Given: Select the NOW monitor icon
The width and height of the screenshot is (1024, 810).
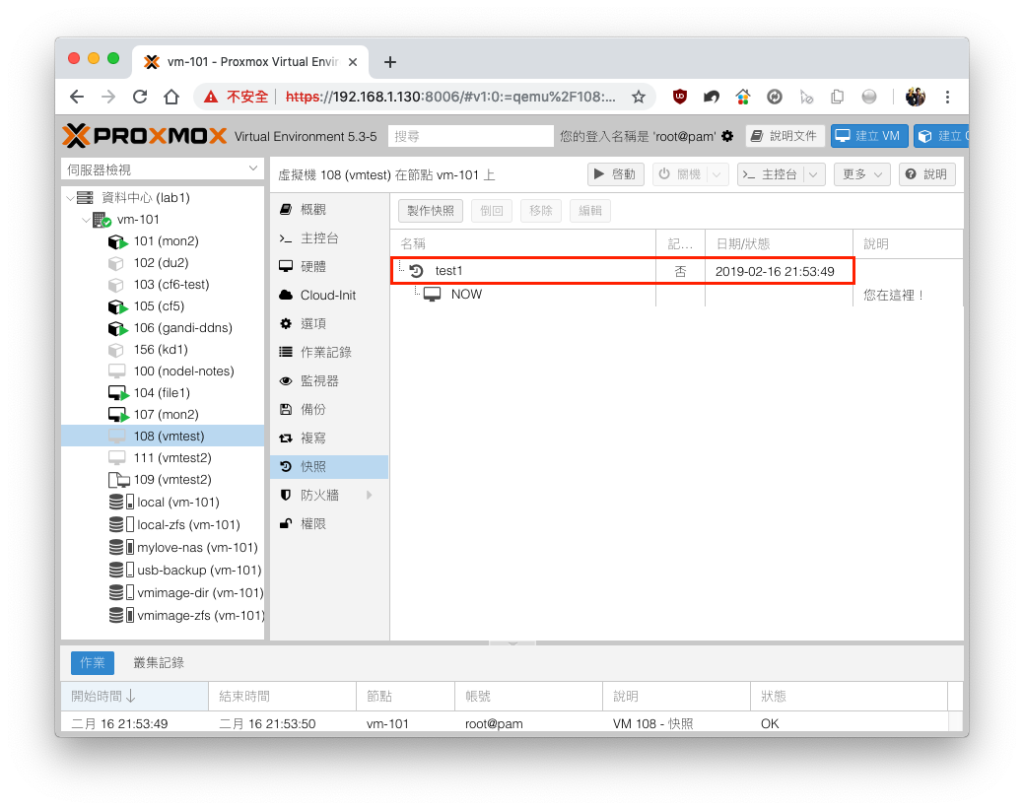Looking at the screenshot, I should (x=432, y=294).
